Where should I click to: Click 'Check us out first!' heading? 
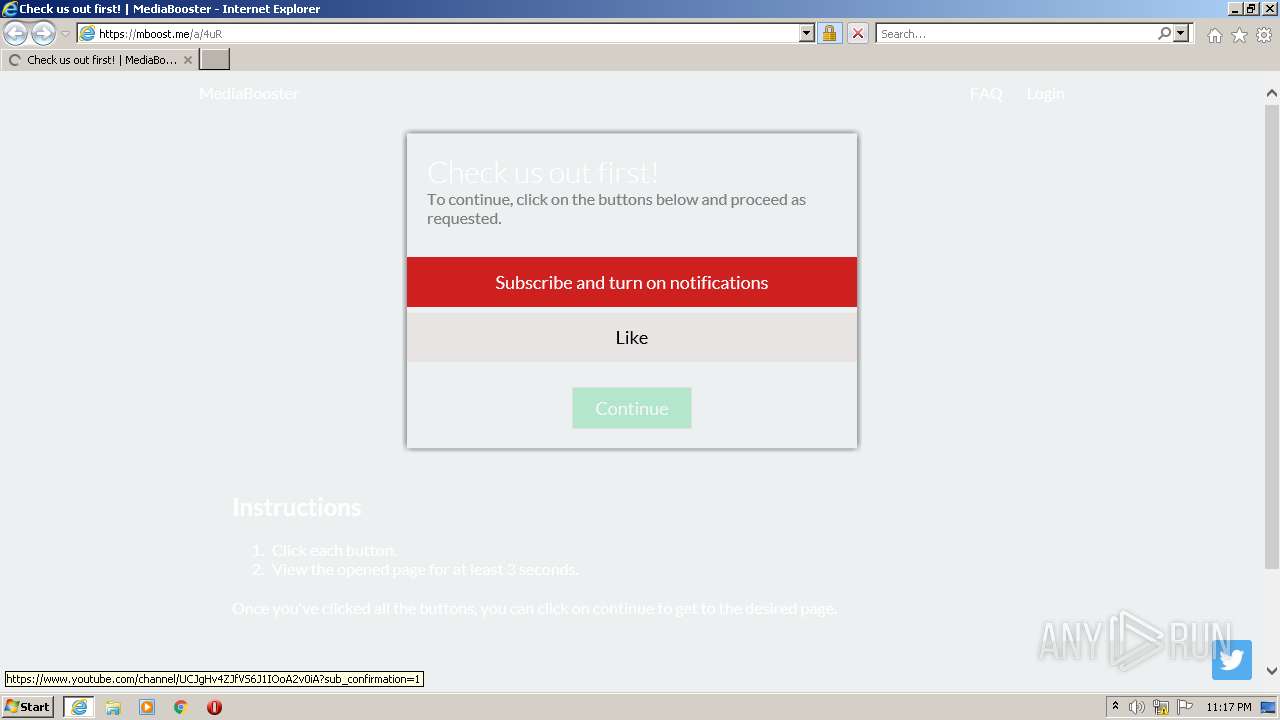(x=543, y=172)
